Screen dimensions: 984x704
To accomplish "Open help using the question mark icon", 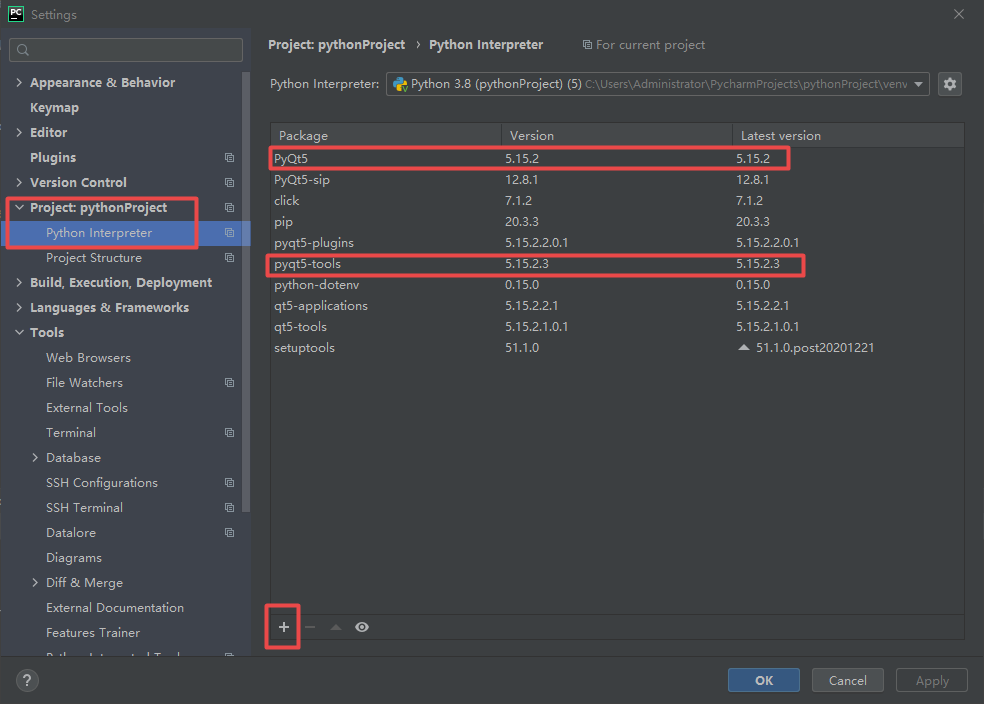I will pos(26,680).
